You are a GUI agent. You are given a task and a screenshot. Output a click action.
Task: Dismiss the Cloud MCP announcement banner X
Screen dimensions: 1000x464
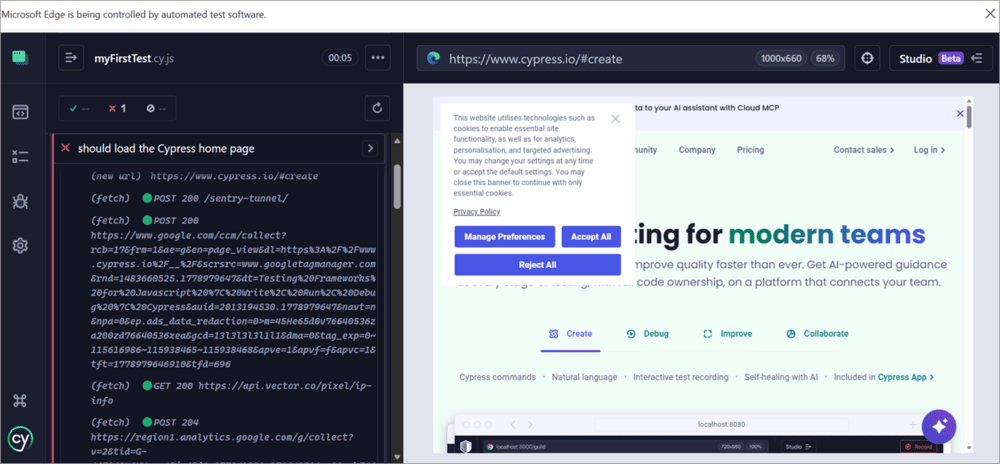pos(960,113)
